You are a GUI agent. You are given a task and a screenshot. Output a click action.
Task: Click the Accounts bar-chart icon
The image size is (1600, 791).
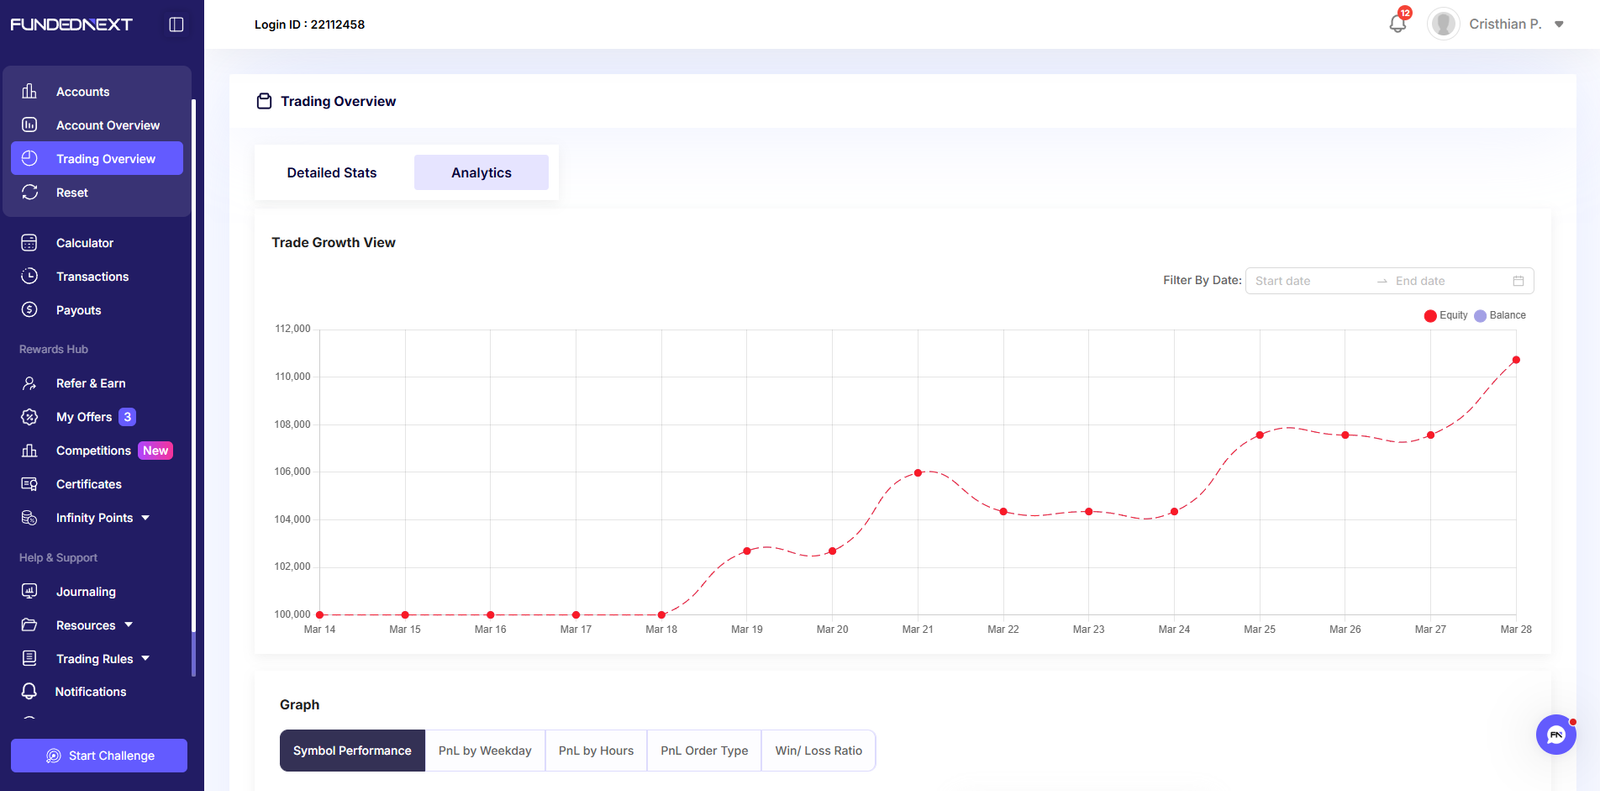[29, 91]
